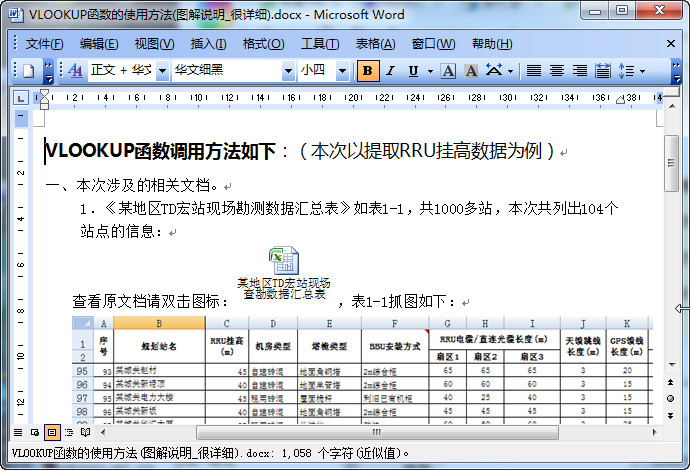Click the Distributed alignment icon

pyautogui.click(x=602, y=71)
